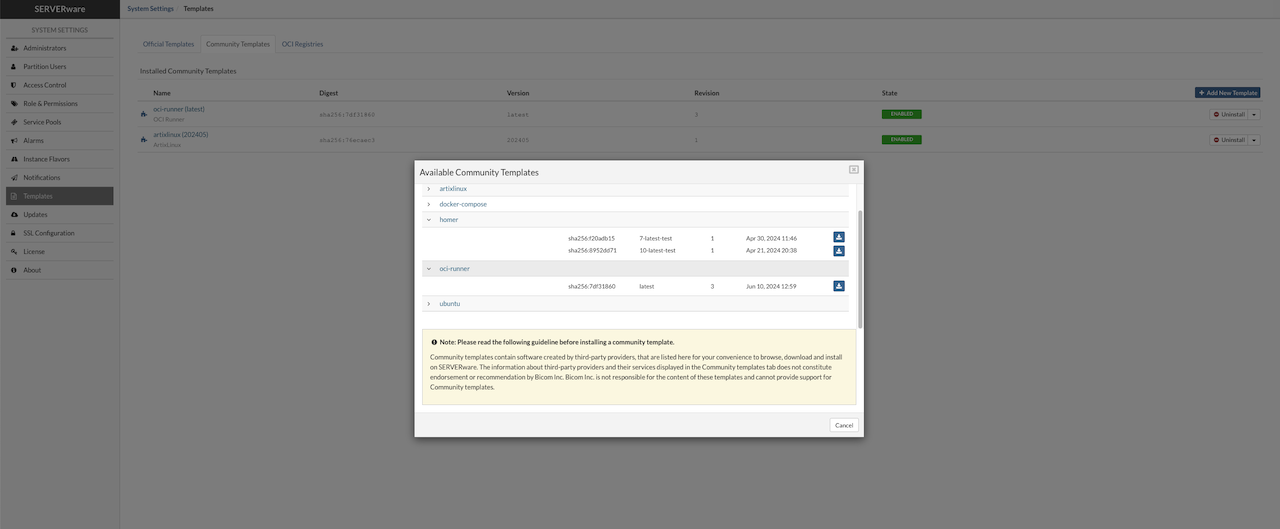The image size is (1280, 529).
Task: Click the Updates cloud icon
Action: click(x=14, y=215)
